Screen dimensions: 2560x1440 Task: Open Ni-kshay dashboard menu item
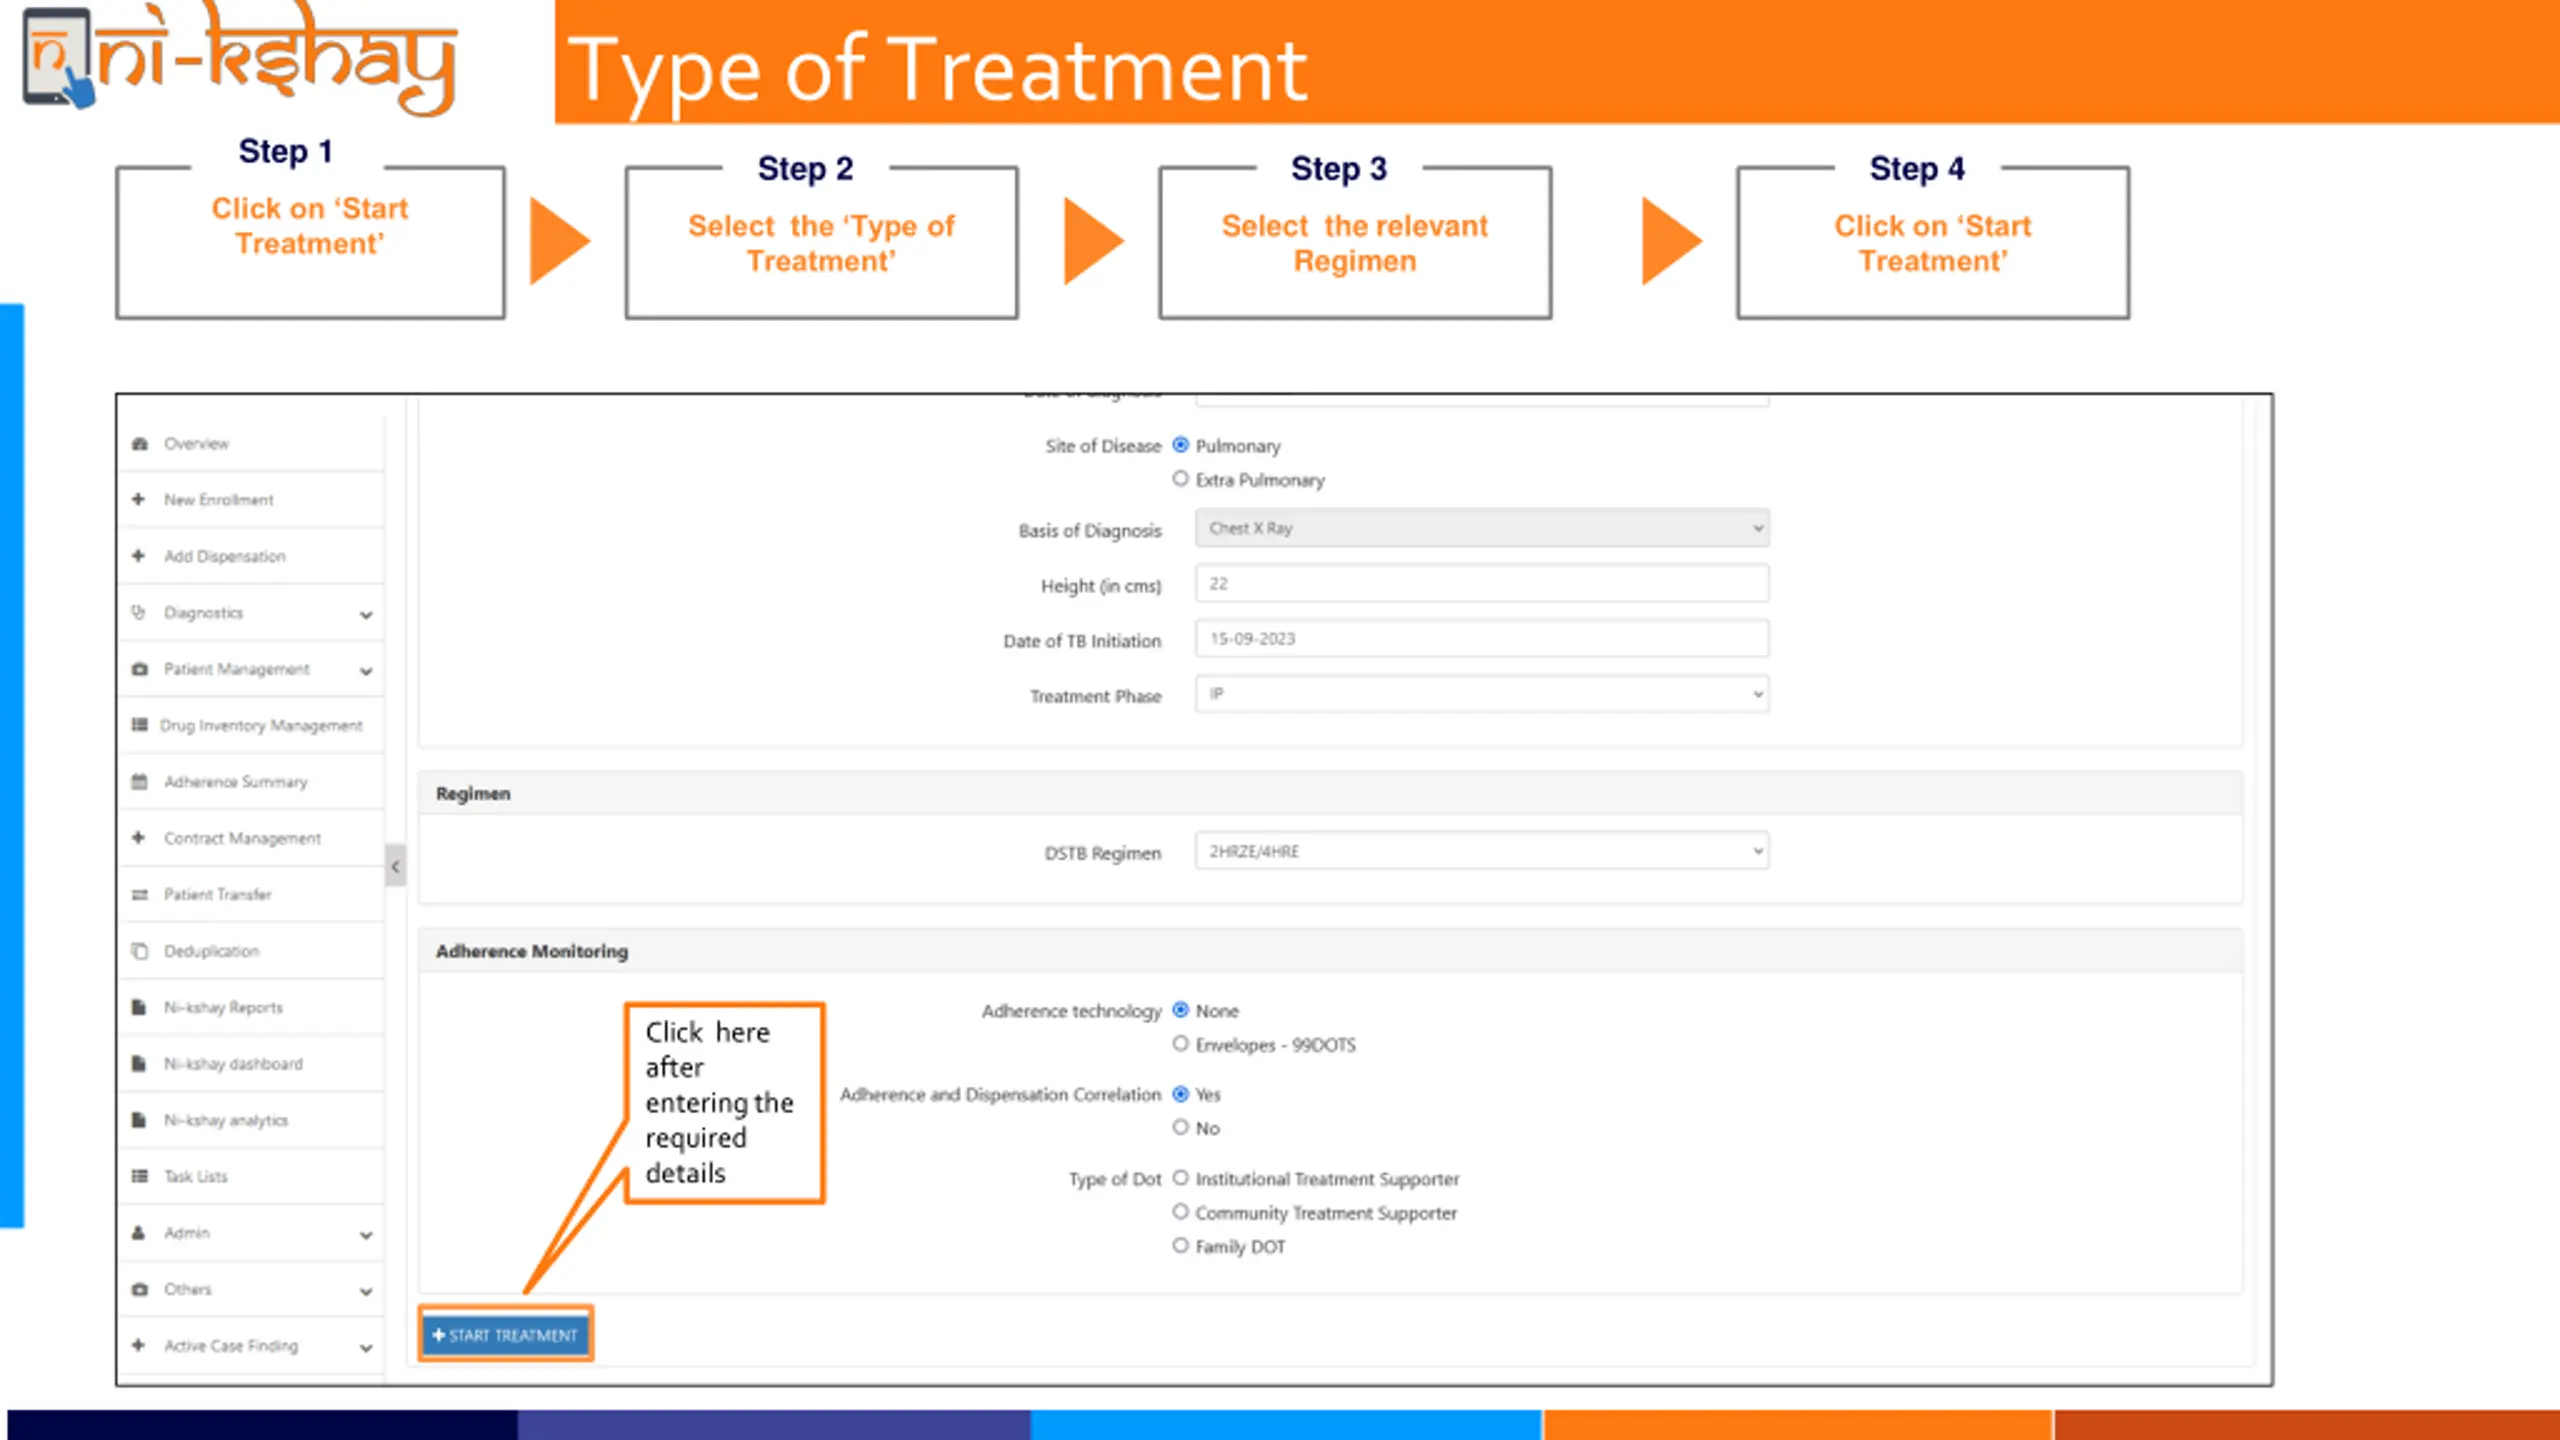[233, 1064]
